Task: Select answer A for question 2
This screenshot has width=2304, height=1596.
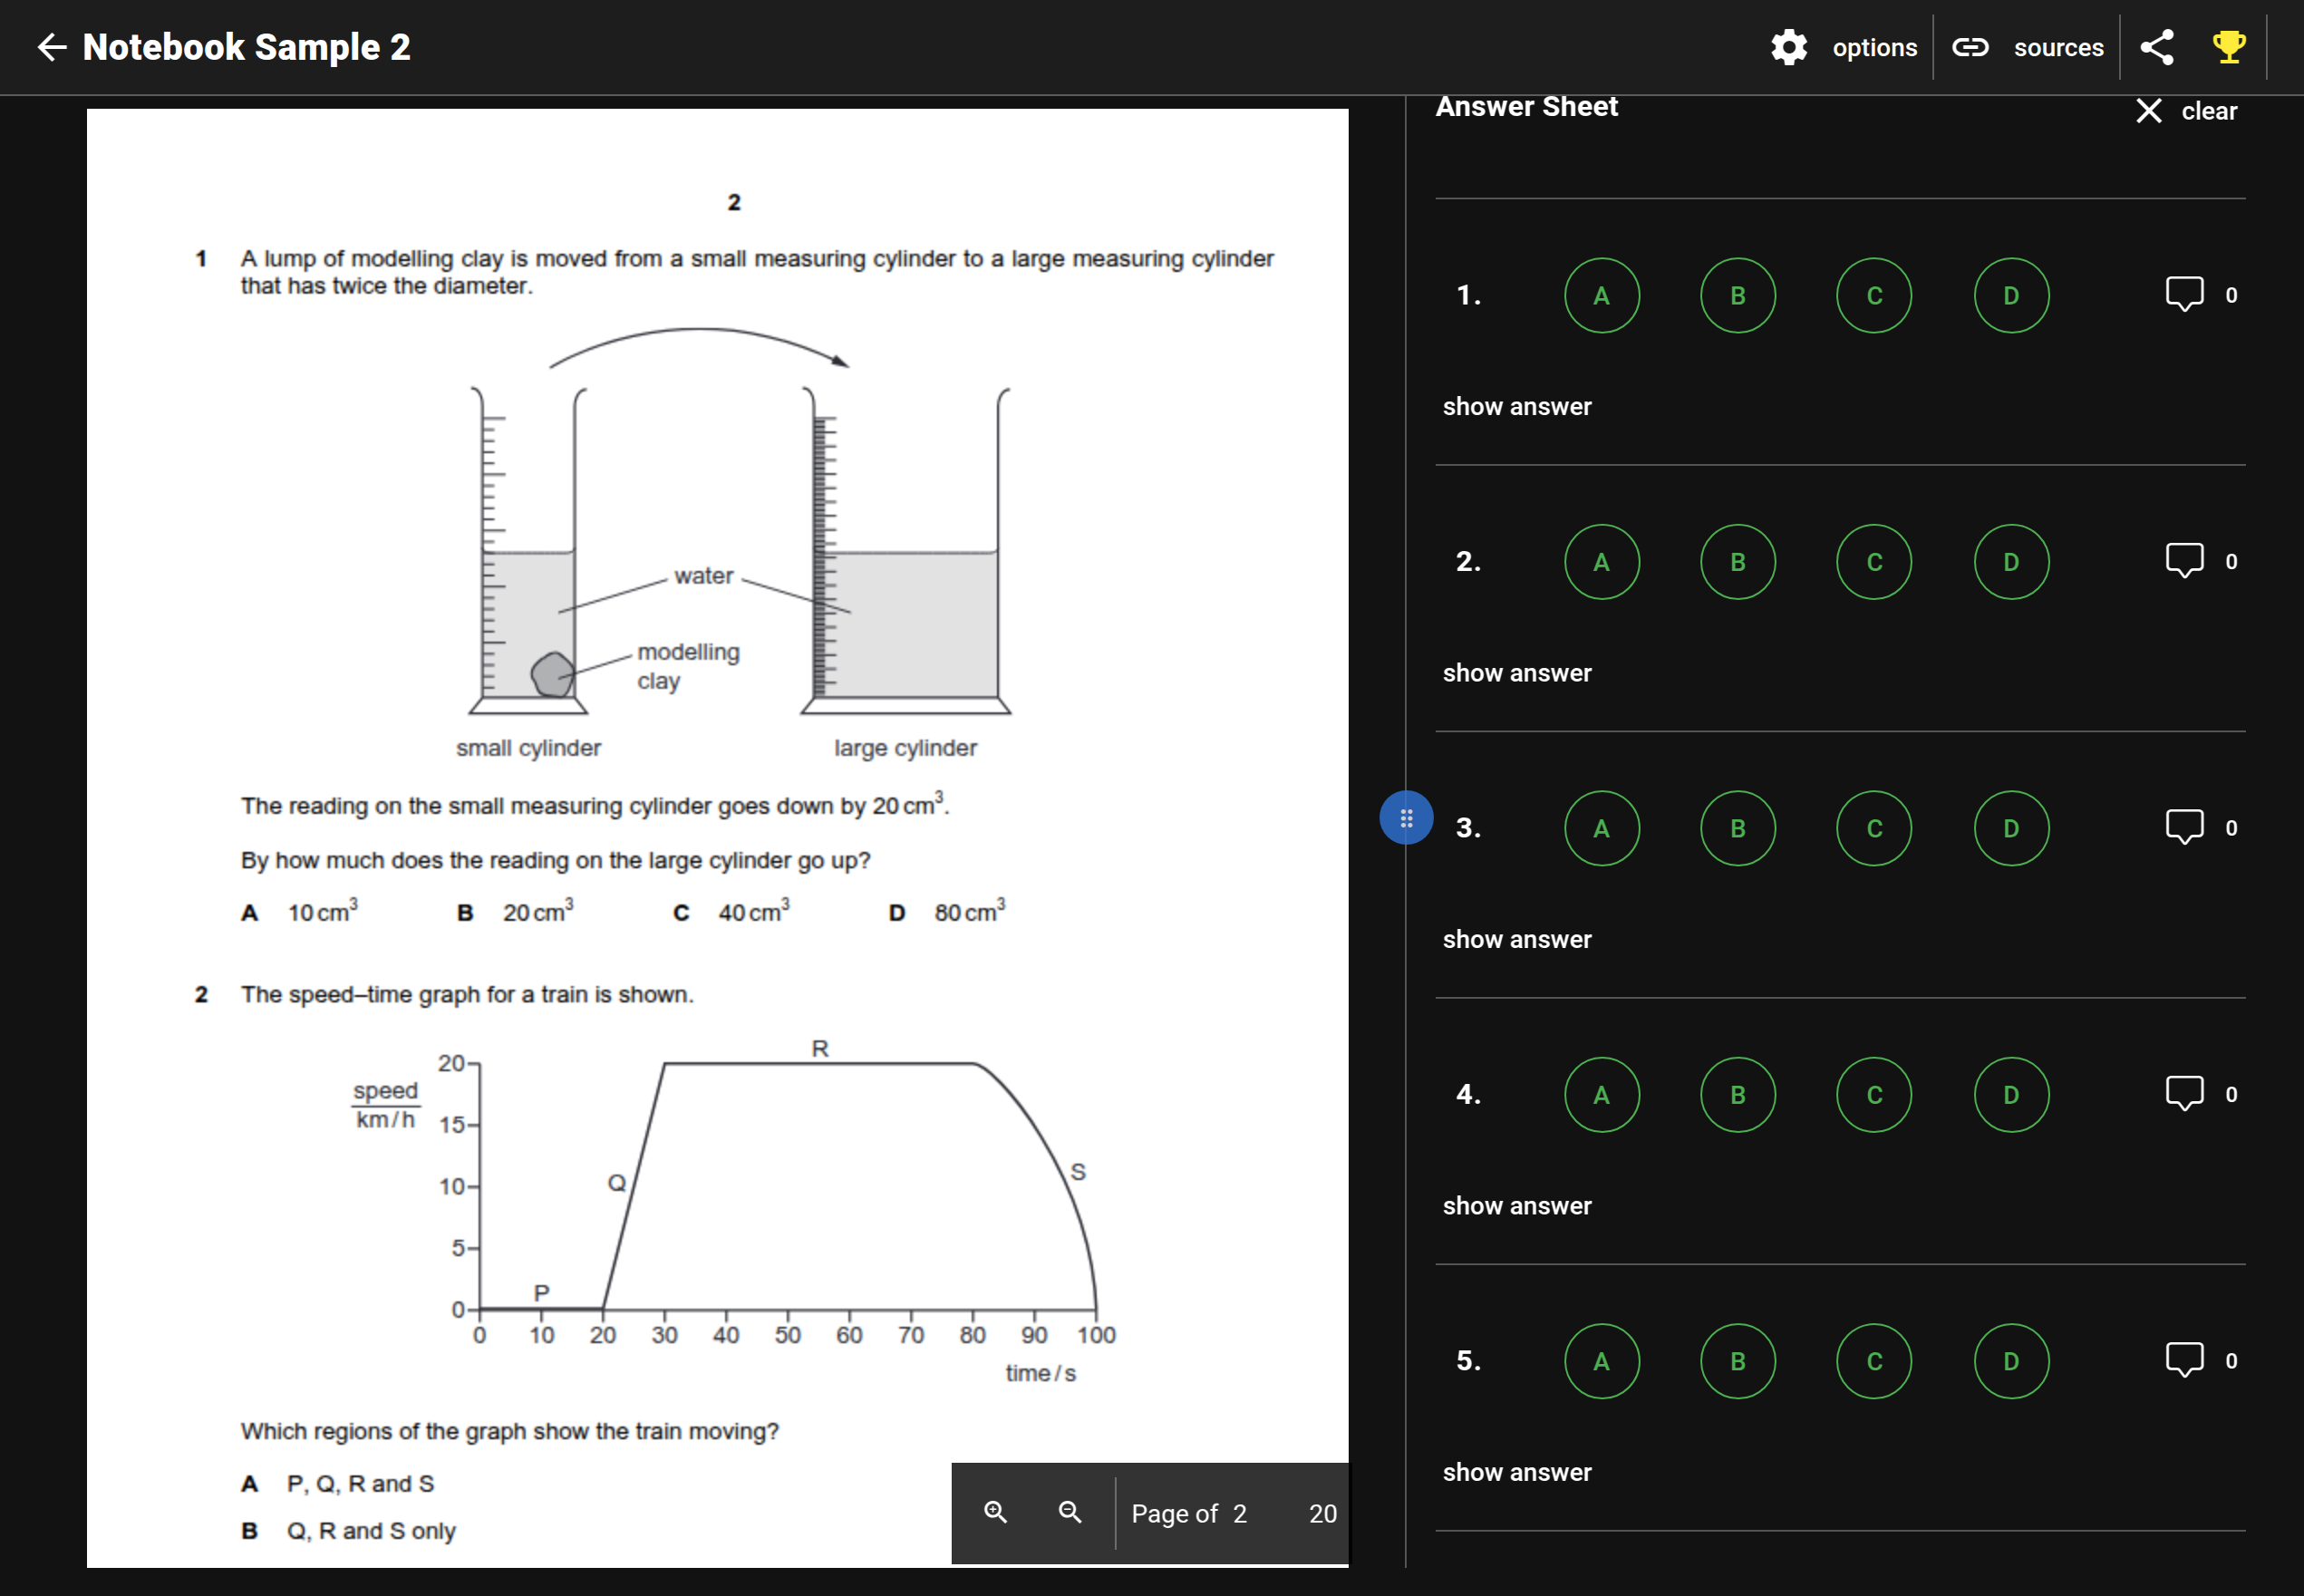Action: tap(1601, 562)
